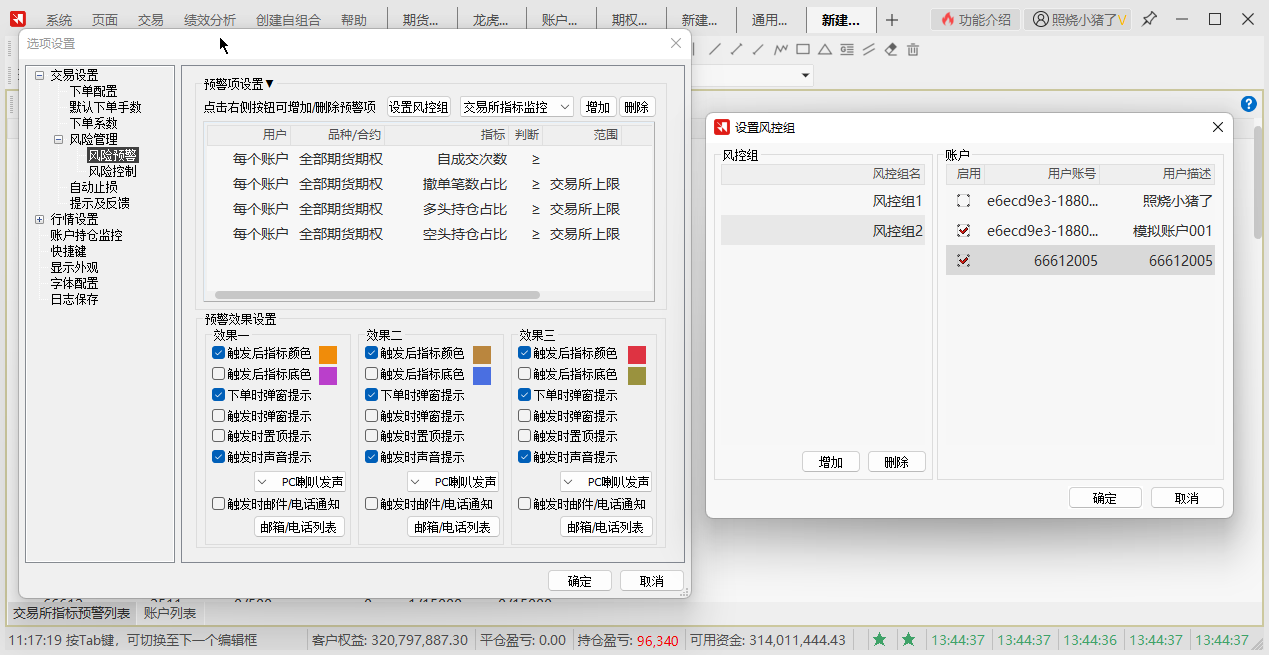Click the 设置风控组 button
Viewport: 1269px width, 655px height.
pos(420,107)
